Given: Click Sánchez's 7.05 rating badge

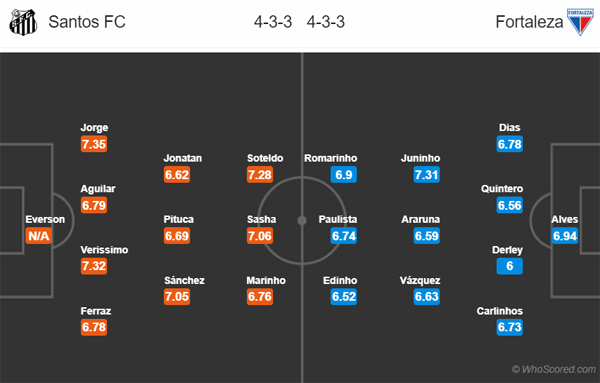Looking at the screenshot, I should 177,297.
